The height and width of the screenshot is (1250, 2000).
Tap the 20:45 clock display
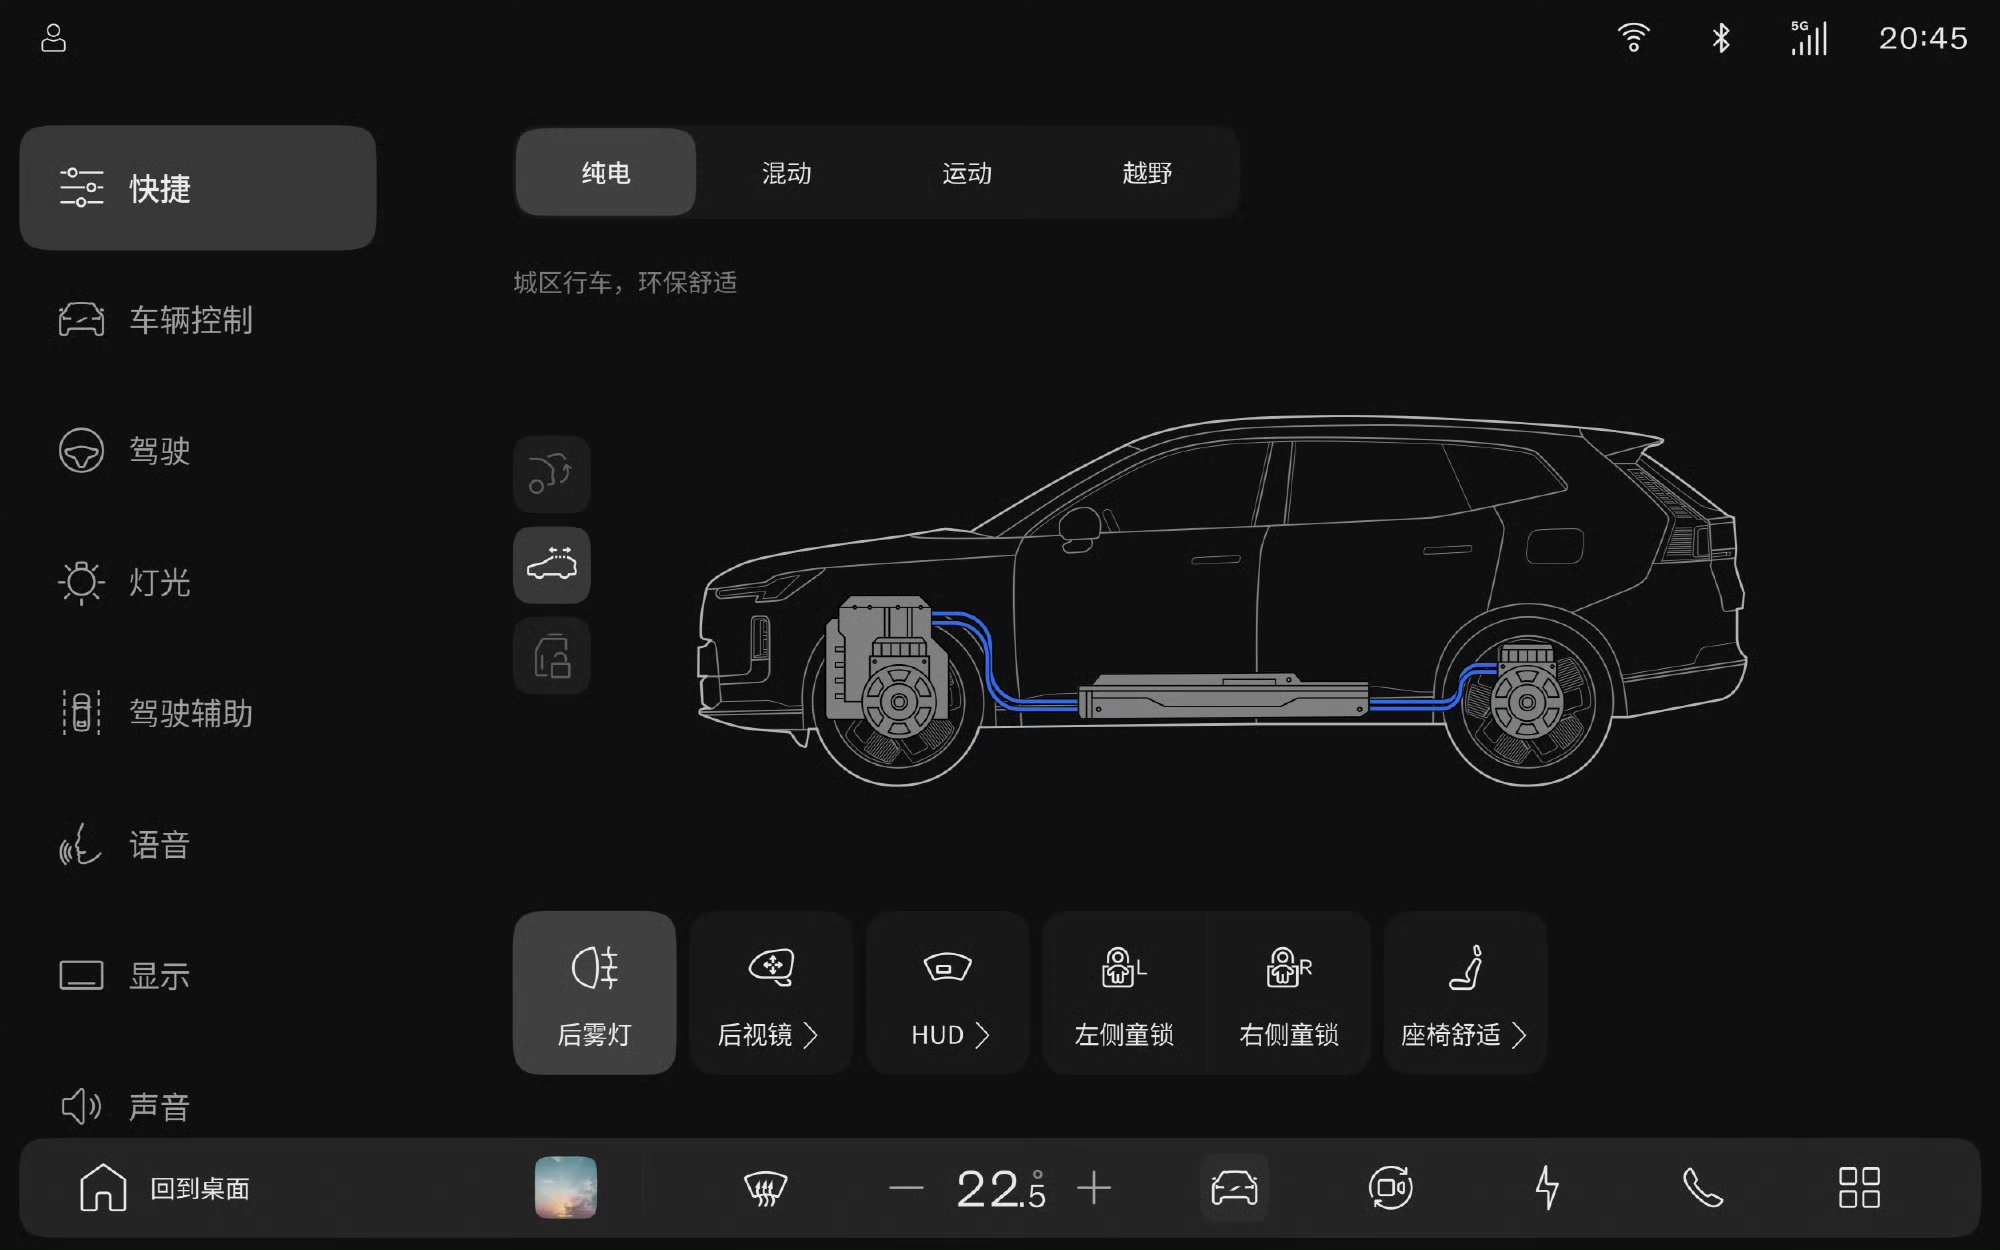click(1922, 38)
